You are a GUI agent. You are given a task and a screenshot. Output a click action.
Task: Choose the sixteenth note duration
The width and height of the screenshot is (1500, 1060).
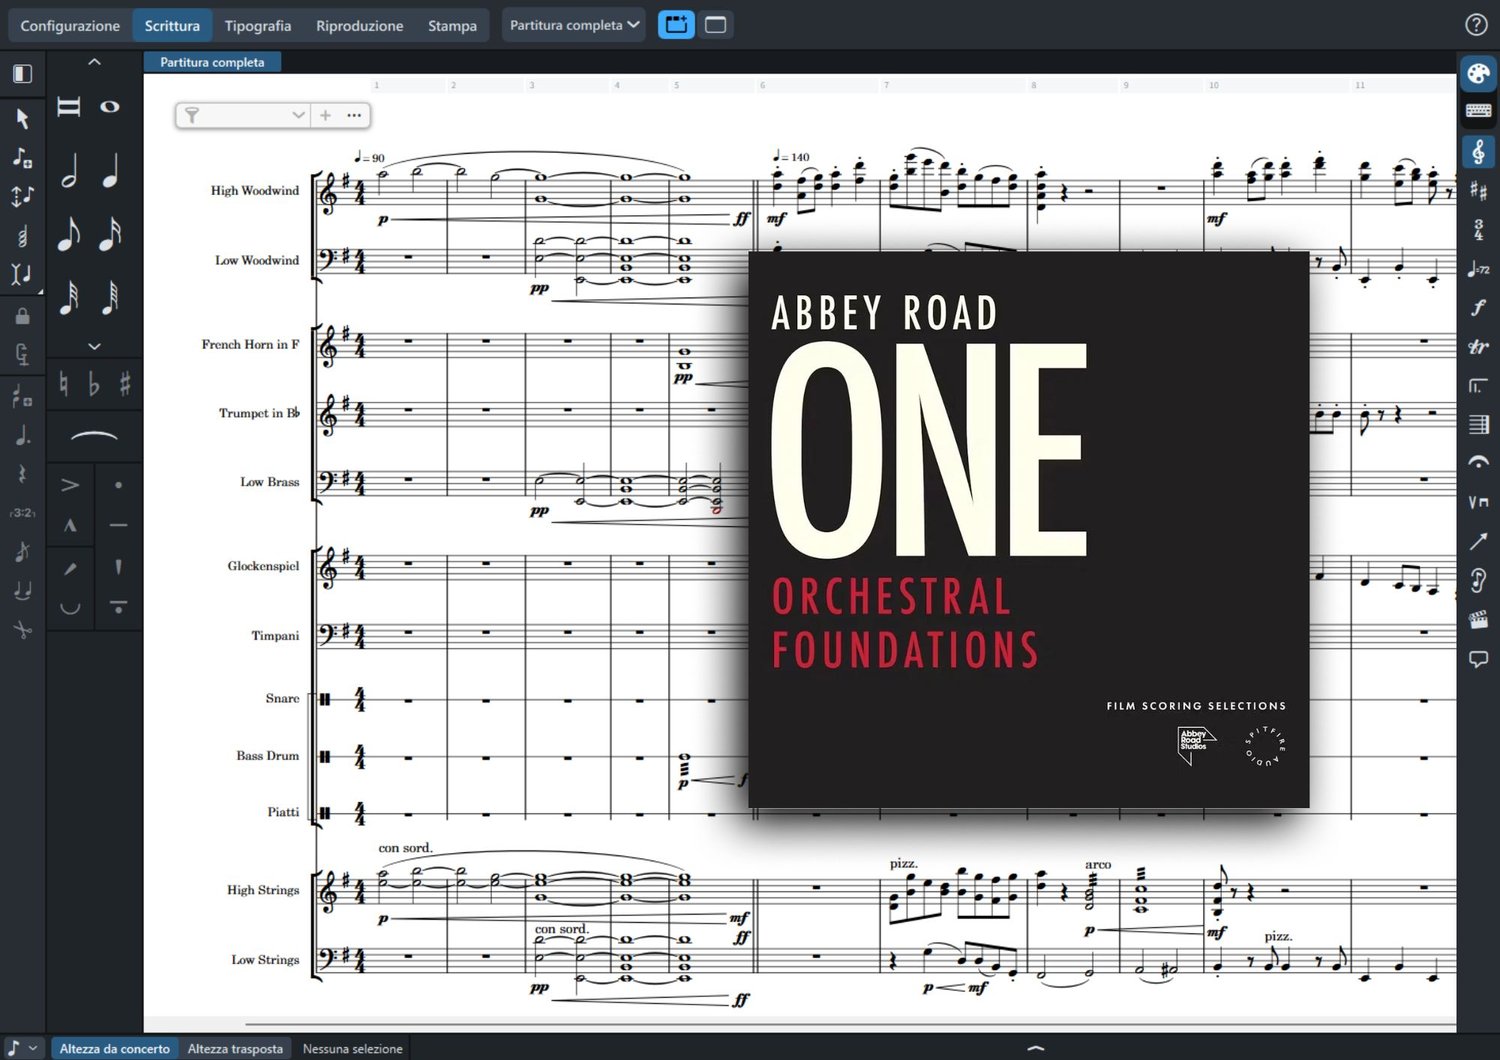pos(110,234)
